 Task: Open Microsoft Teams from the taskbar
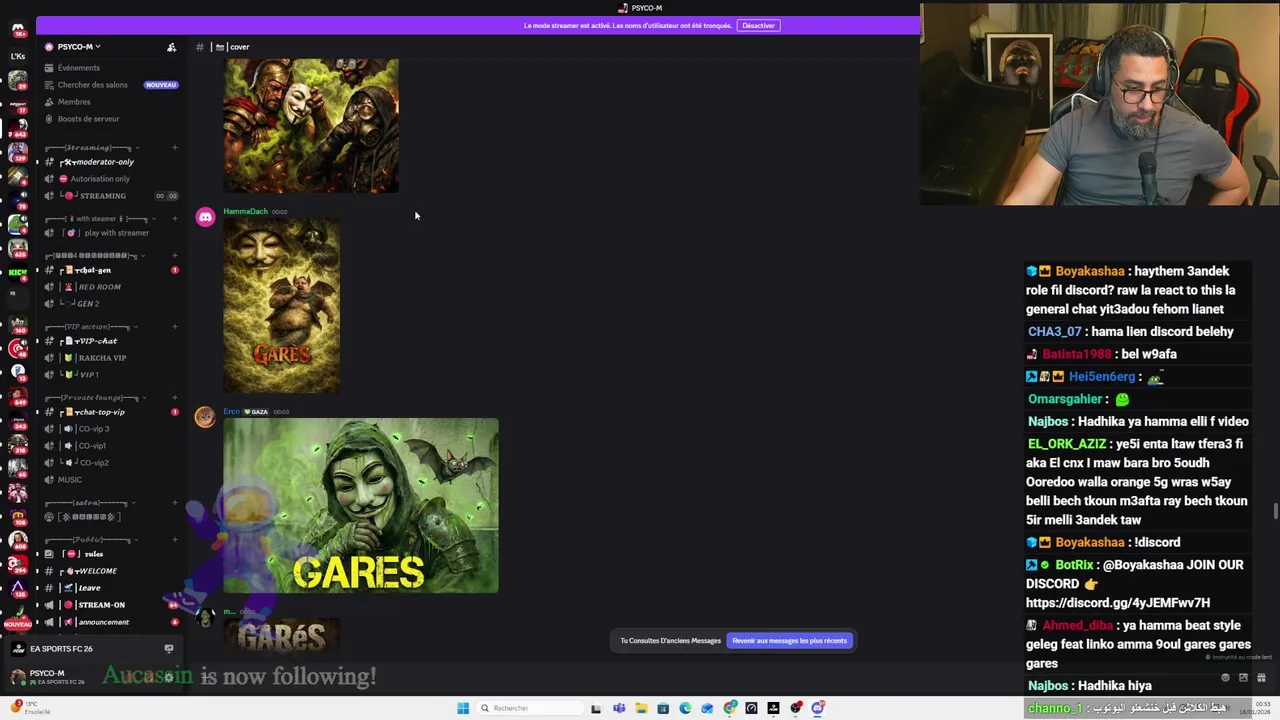pyautogui.click(x=619, y=708)
